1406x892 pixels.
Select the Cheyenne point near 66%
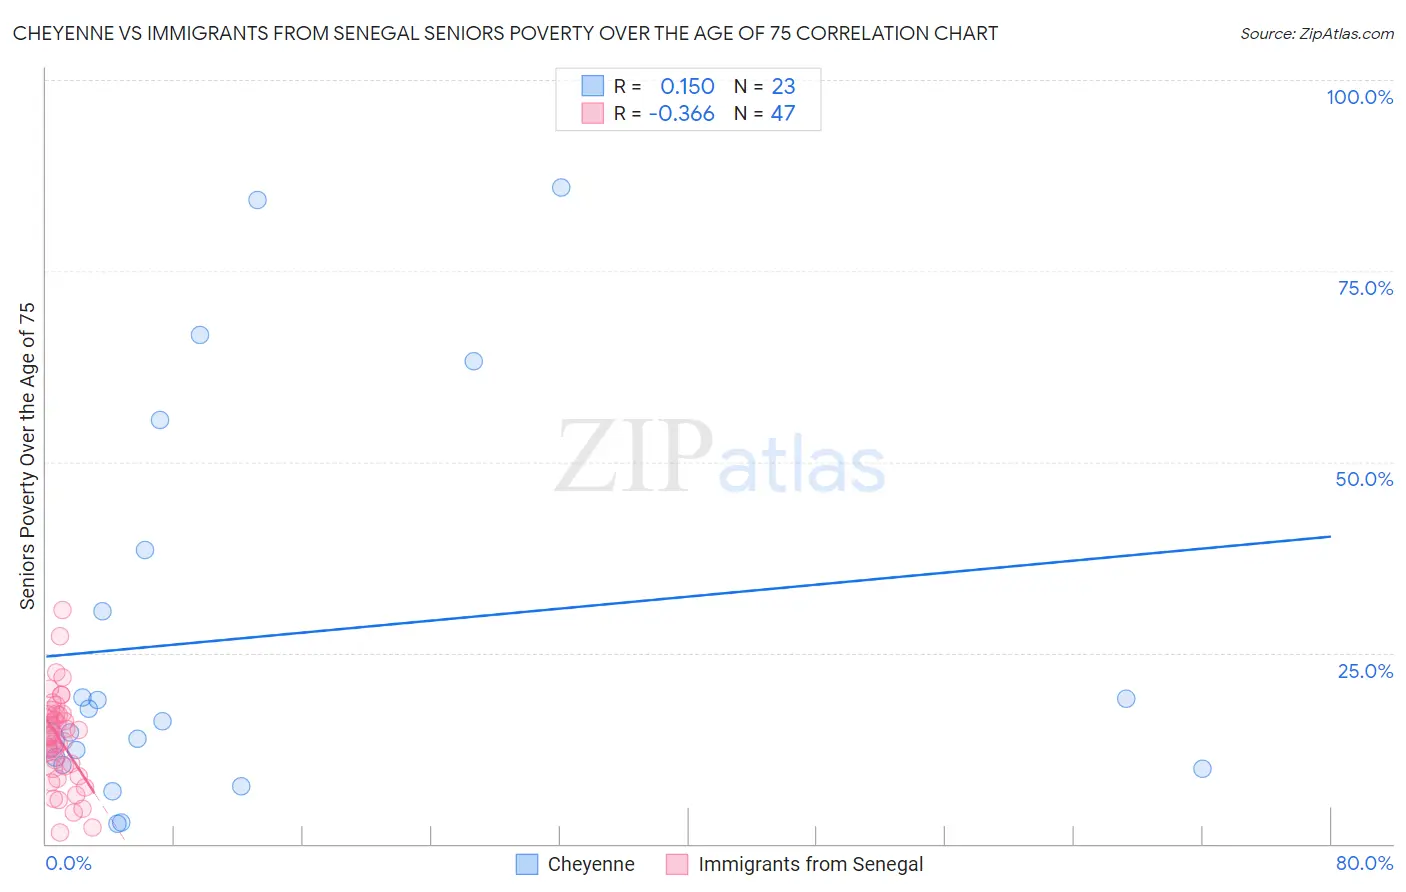[200, 335]
